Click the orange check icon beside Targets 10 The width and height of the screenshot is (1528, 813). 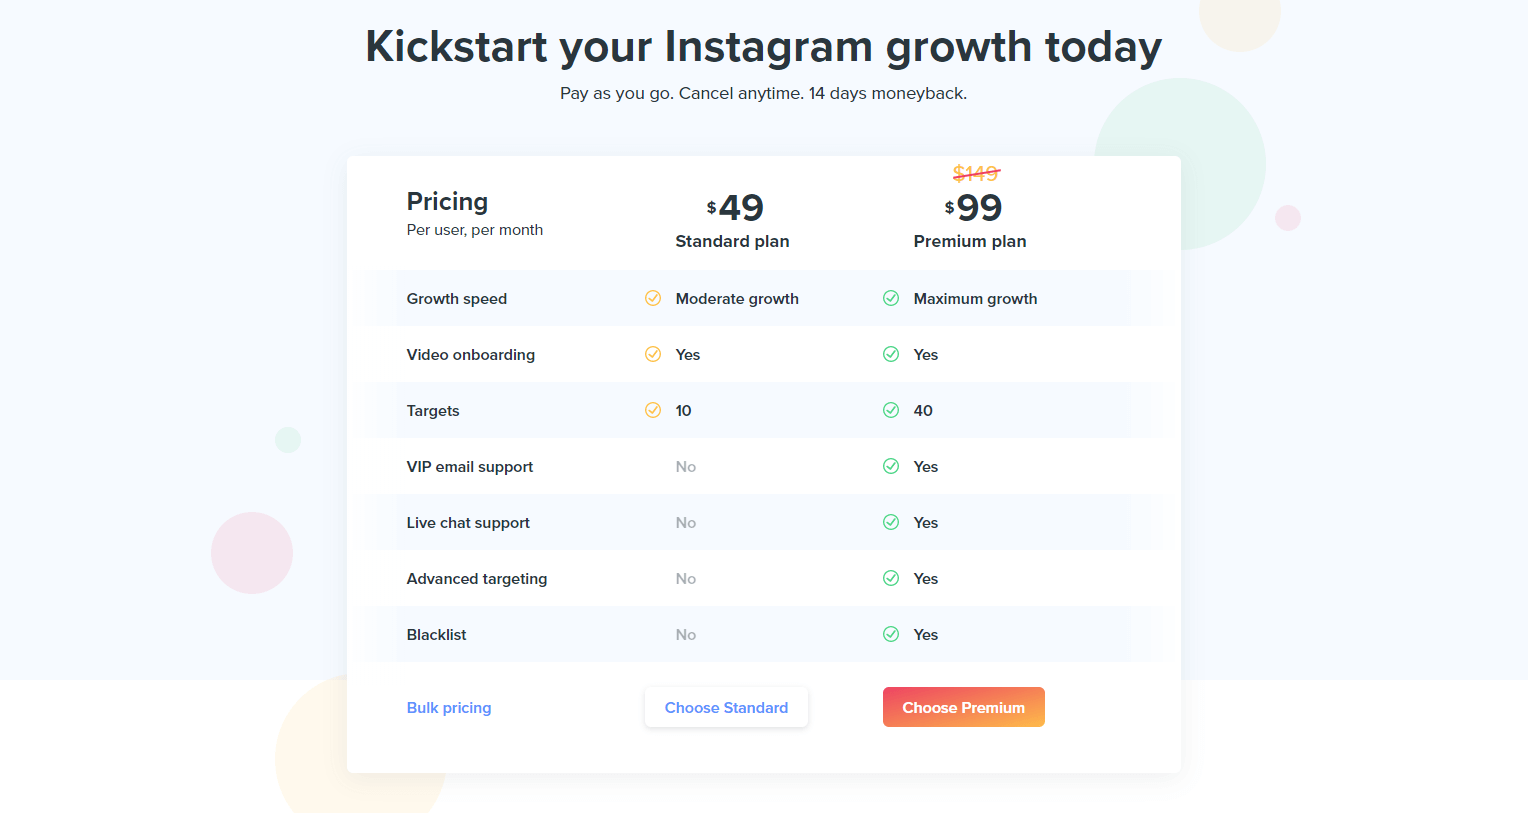(x=653, y=410)
